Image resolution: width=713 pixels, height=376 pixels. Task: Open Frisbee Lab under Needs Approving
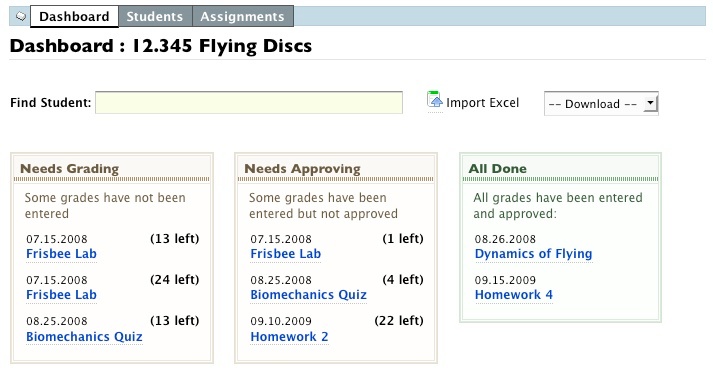(286, 254)
